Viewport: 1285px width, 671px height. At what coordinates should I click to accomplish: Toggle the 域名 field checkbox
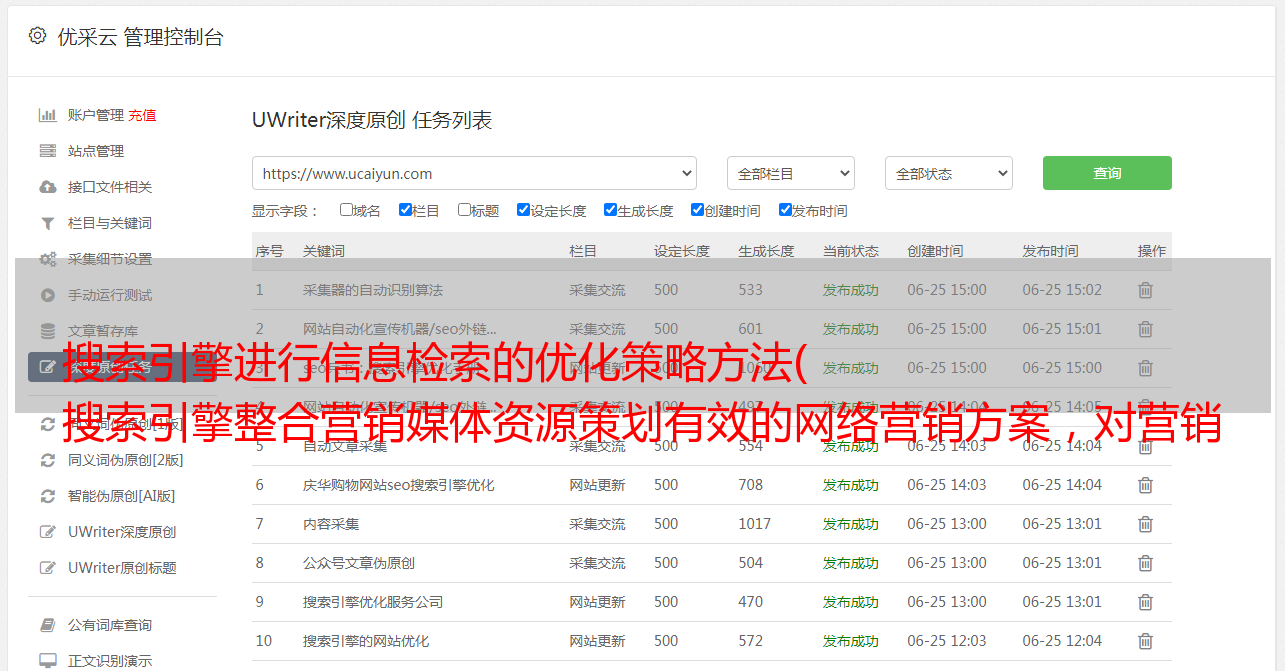pyautogui.click(x=346, y=210)
